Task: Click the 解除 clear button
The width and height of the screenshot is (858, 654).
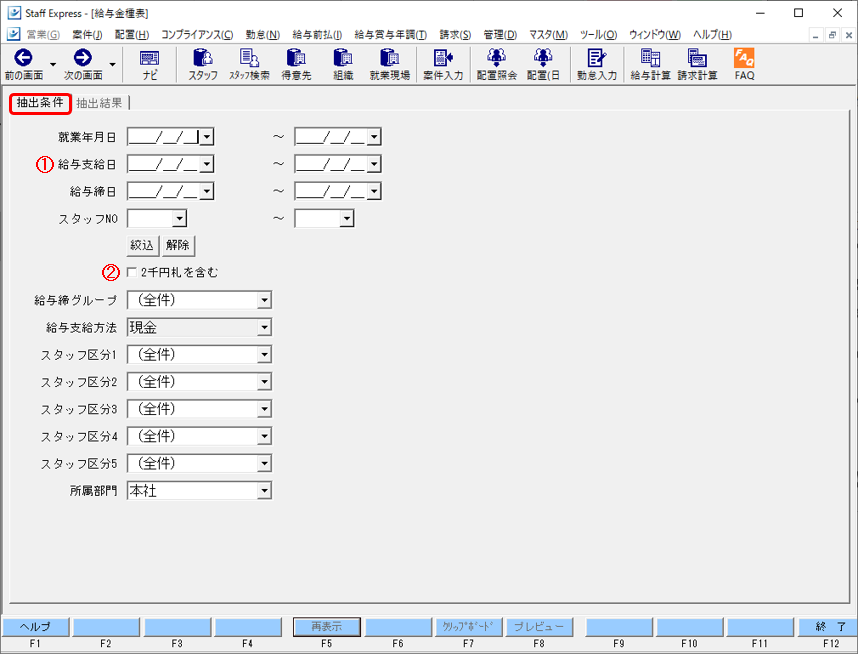Action: (178, 245)
